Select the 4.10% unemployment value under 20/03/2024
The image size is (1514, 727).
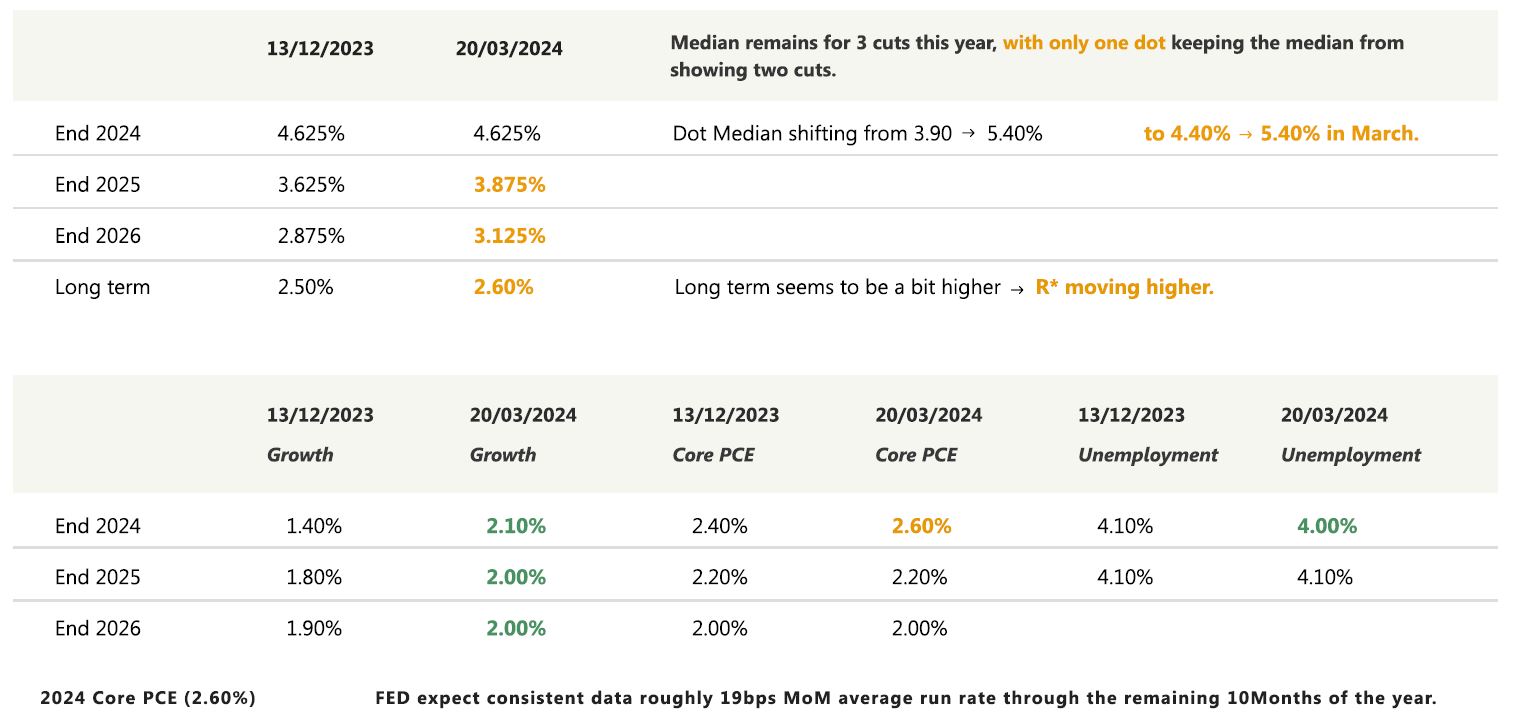1324,577
